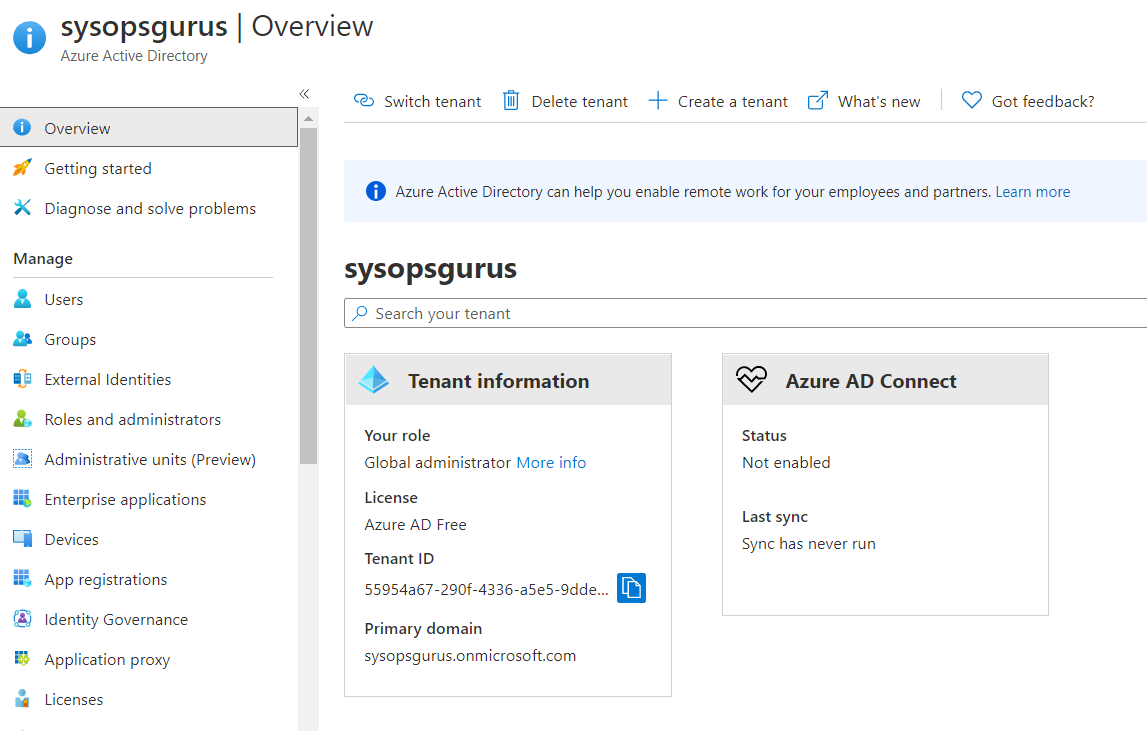Click the Switch tenant link icon

tap(364, 100)
